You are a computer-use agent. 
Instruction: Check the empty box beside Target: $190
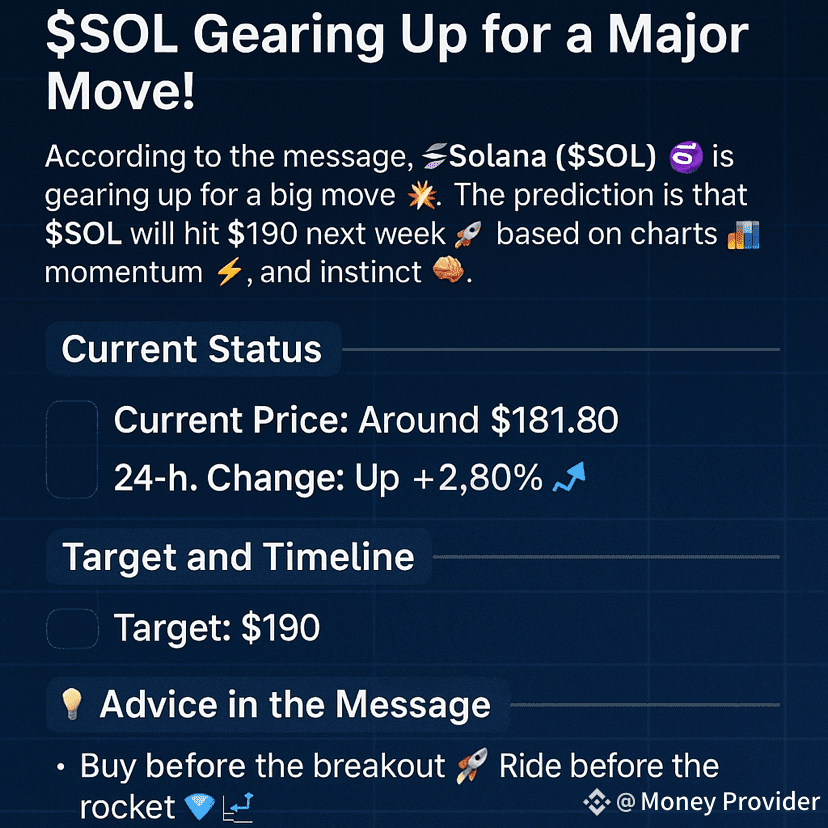[x=72, y=628]
